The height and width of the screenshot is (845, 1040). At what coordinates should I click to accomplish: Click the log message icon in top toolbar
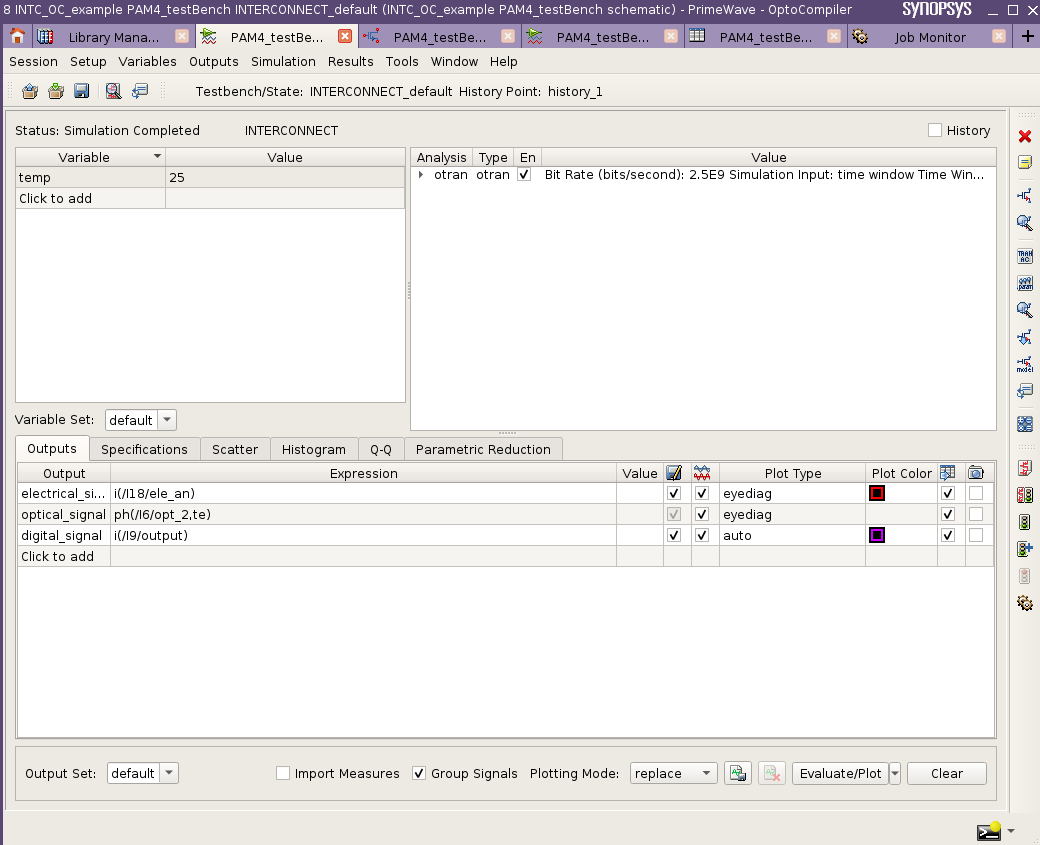pos(140,91)
